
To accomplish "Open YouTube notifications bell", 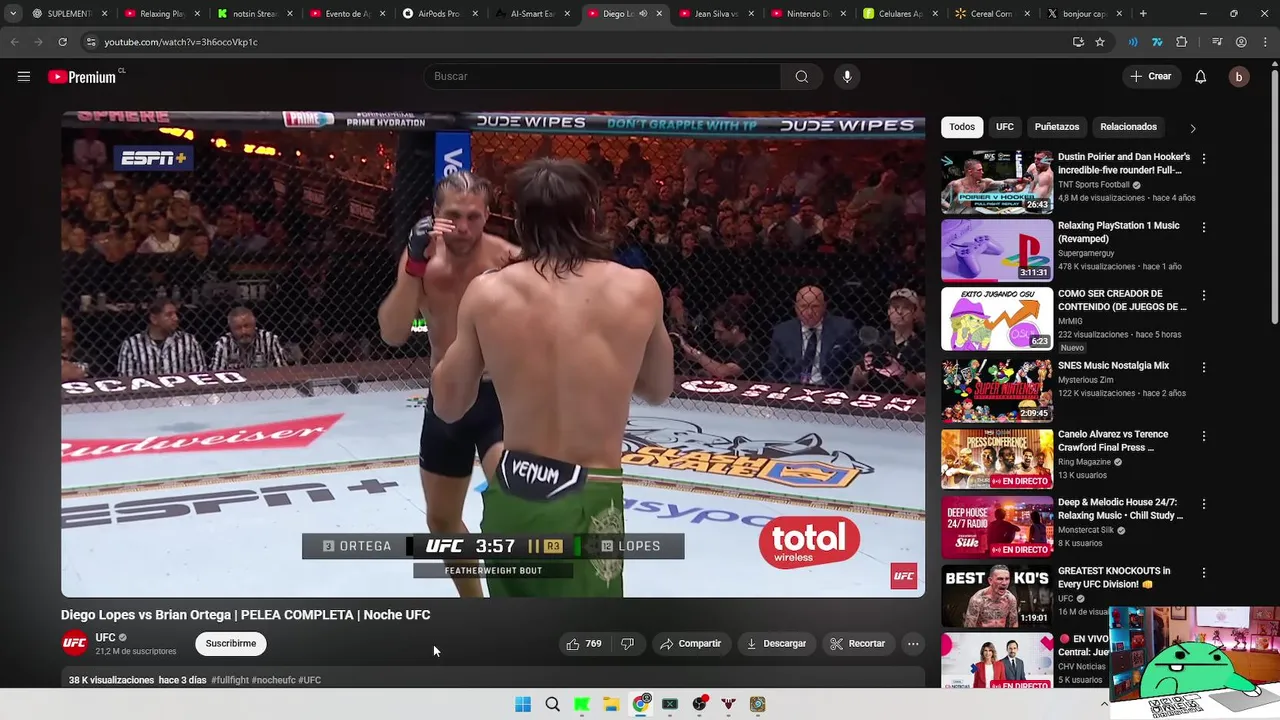I will [x=1200, y=77].
